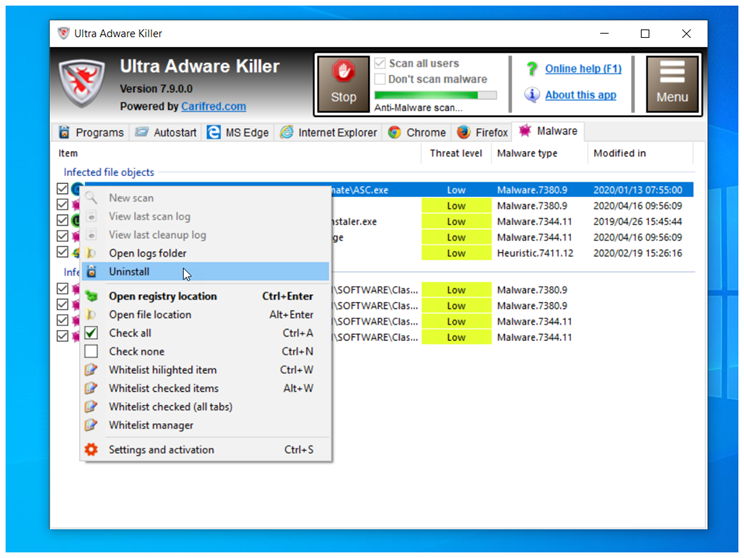Click the notepad icon for Whitelist hilighted item

pyautogui.click(x=91, y=370)
